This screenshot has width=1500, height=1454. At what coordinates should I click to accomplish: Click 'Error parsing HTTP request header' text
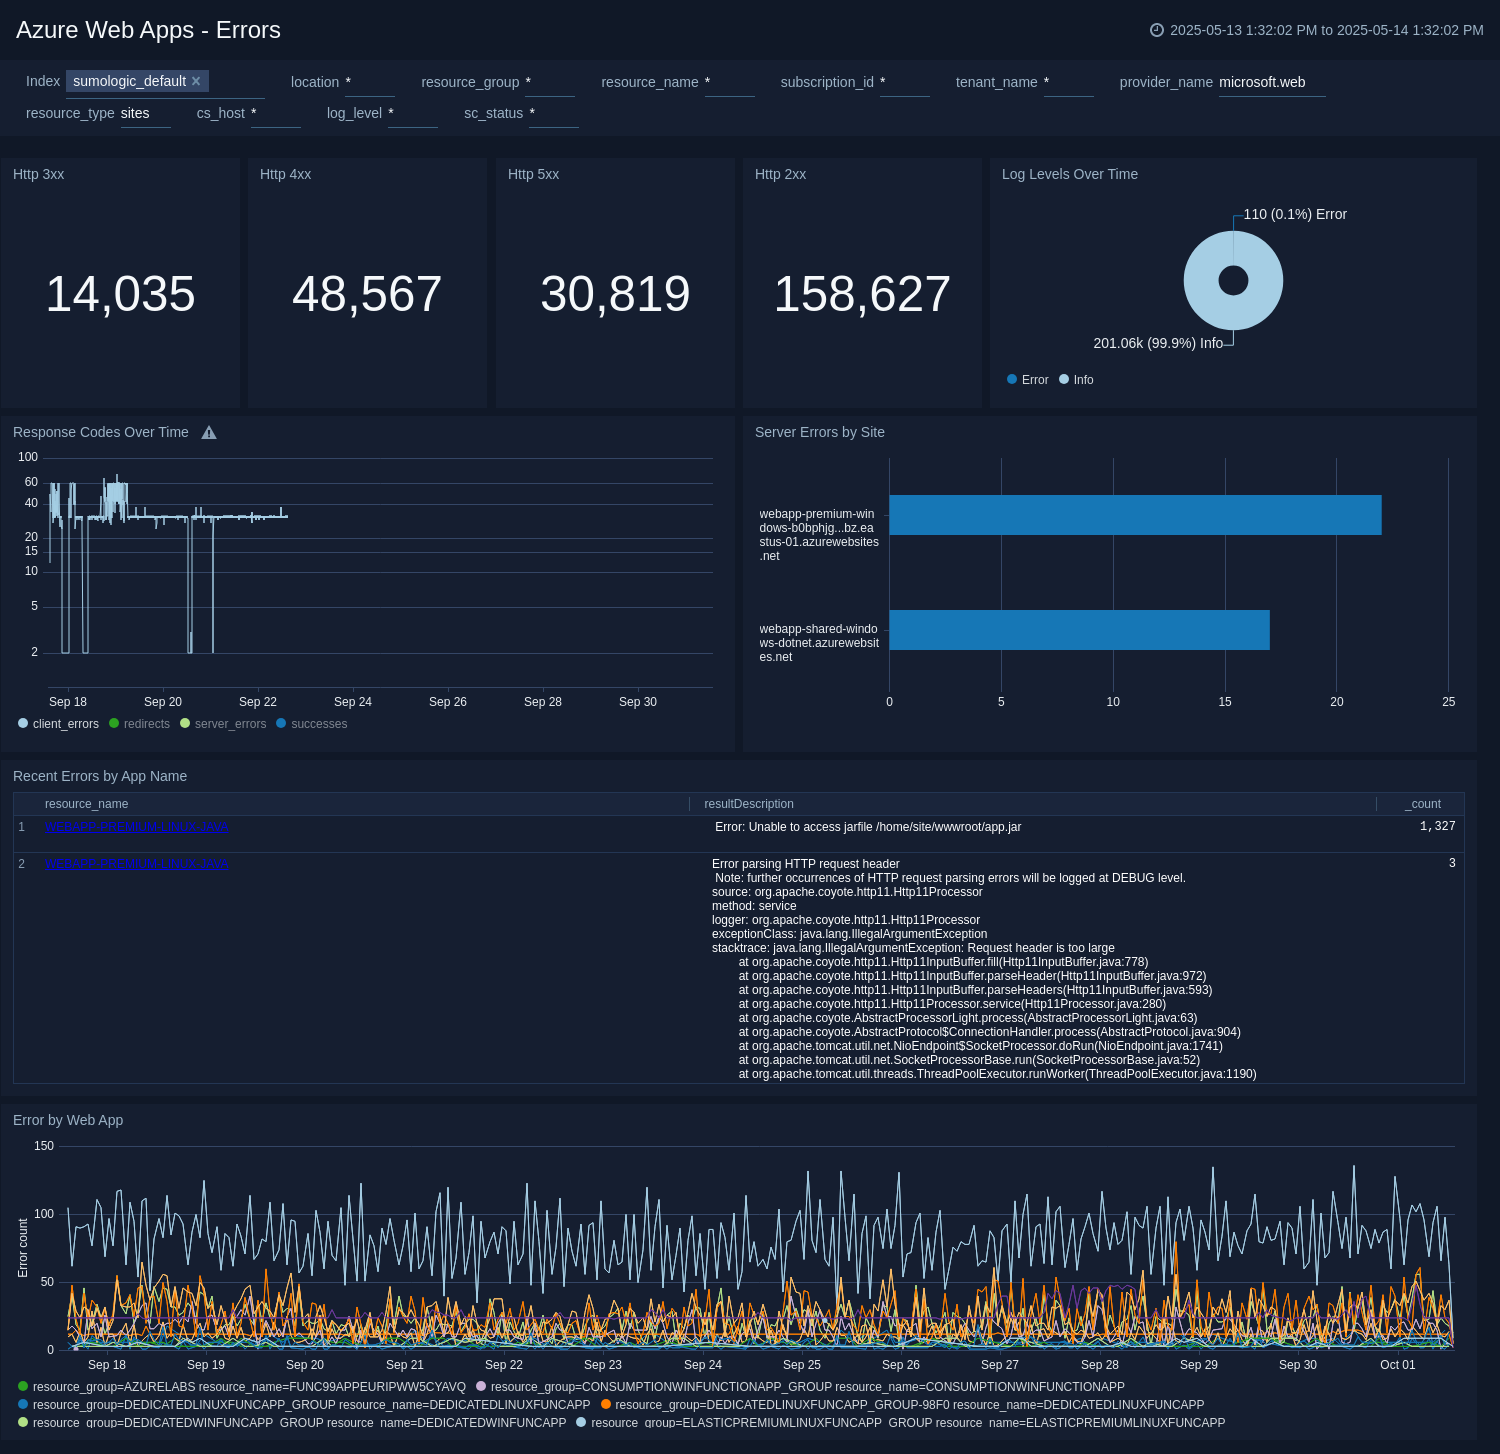(x=806, y=864)
